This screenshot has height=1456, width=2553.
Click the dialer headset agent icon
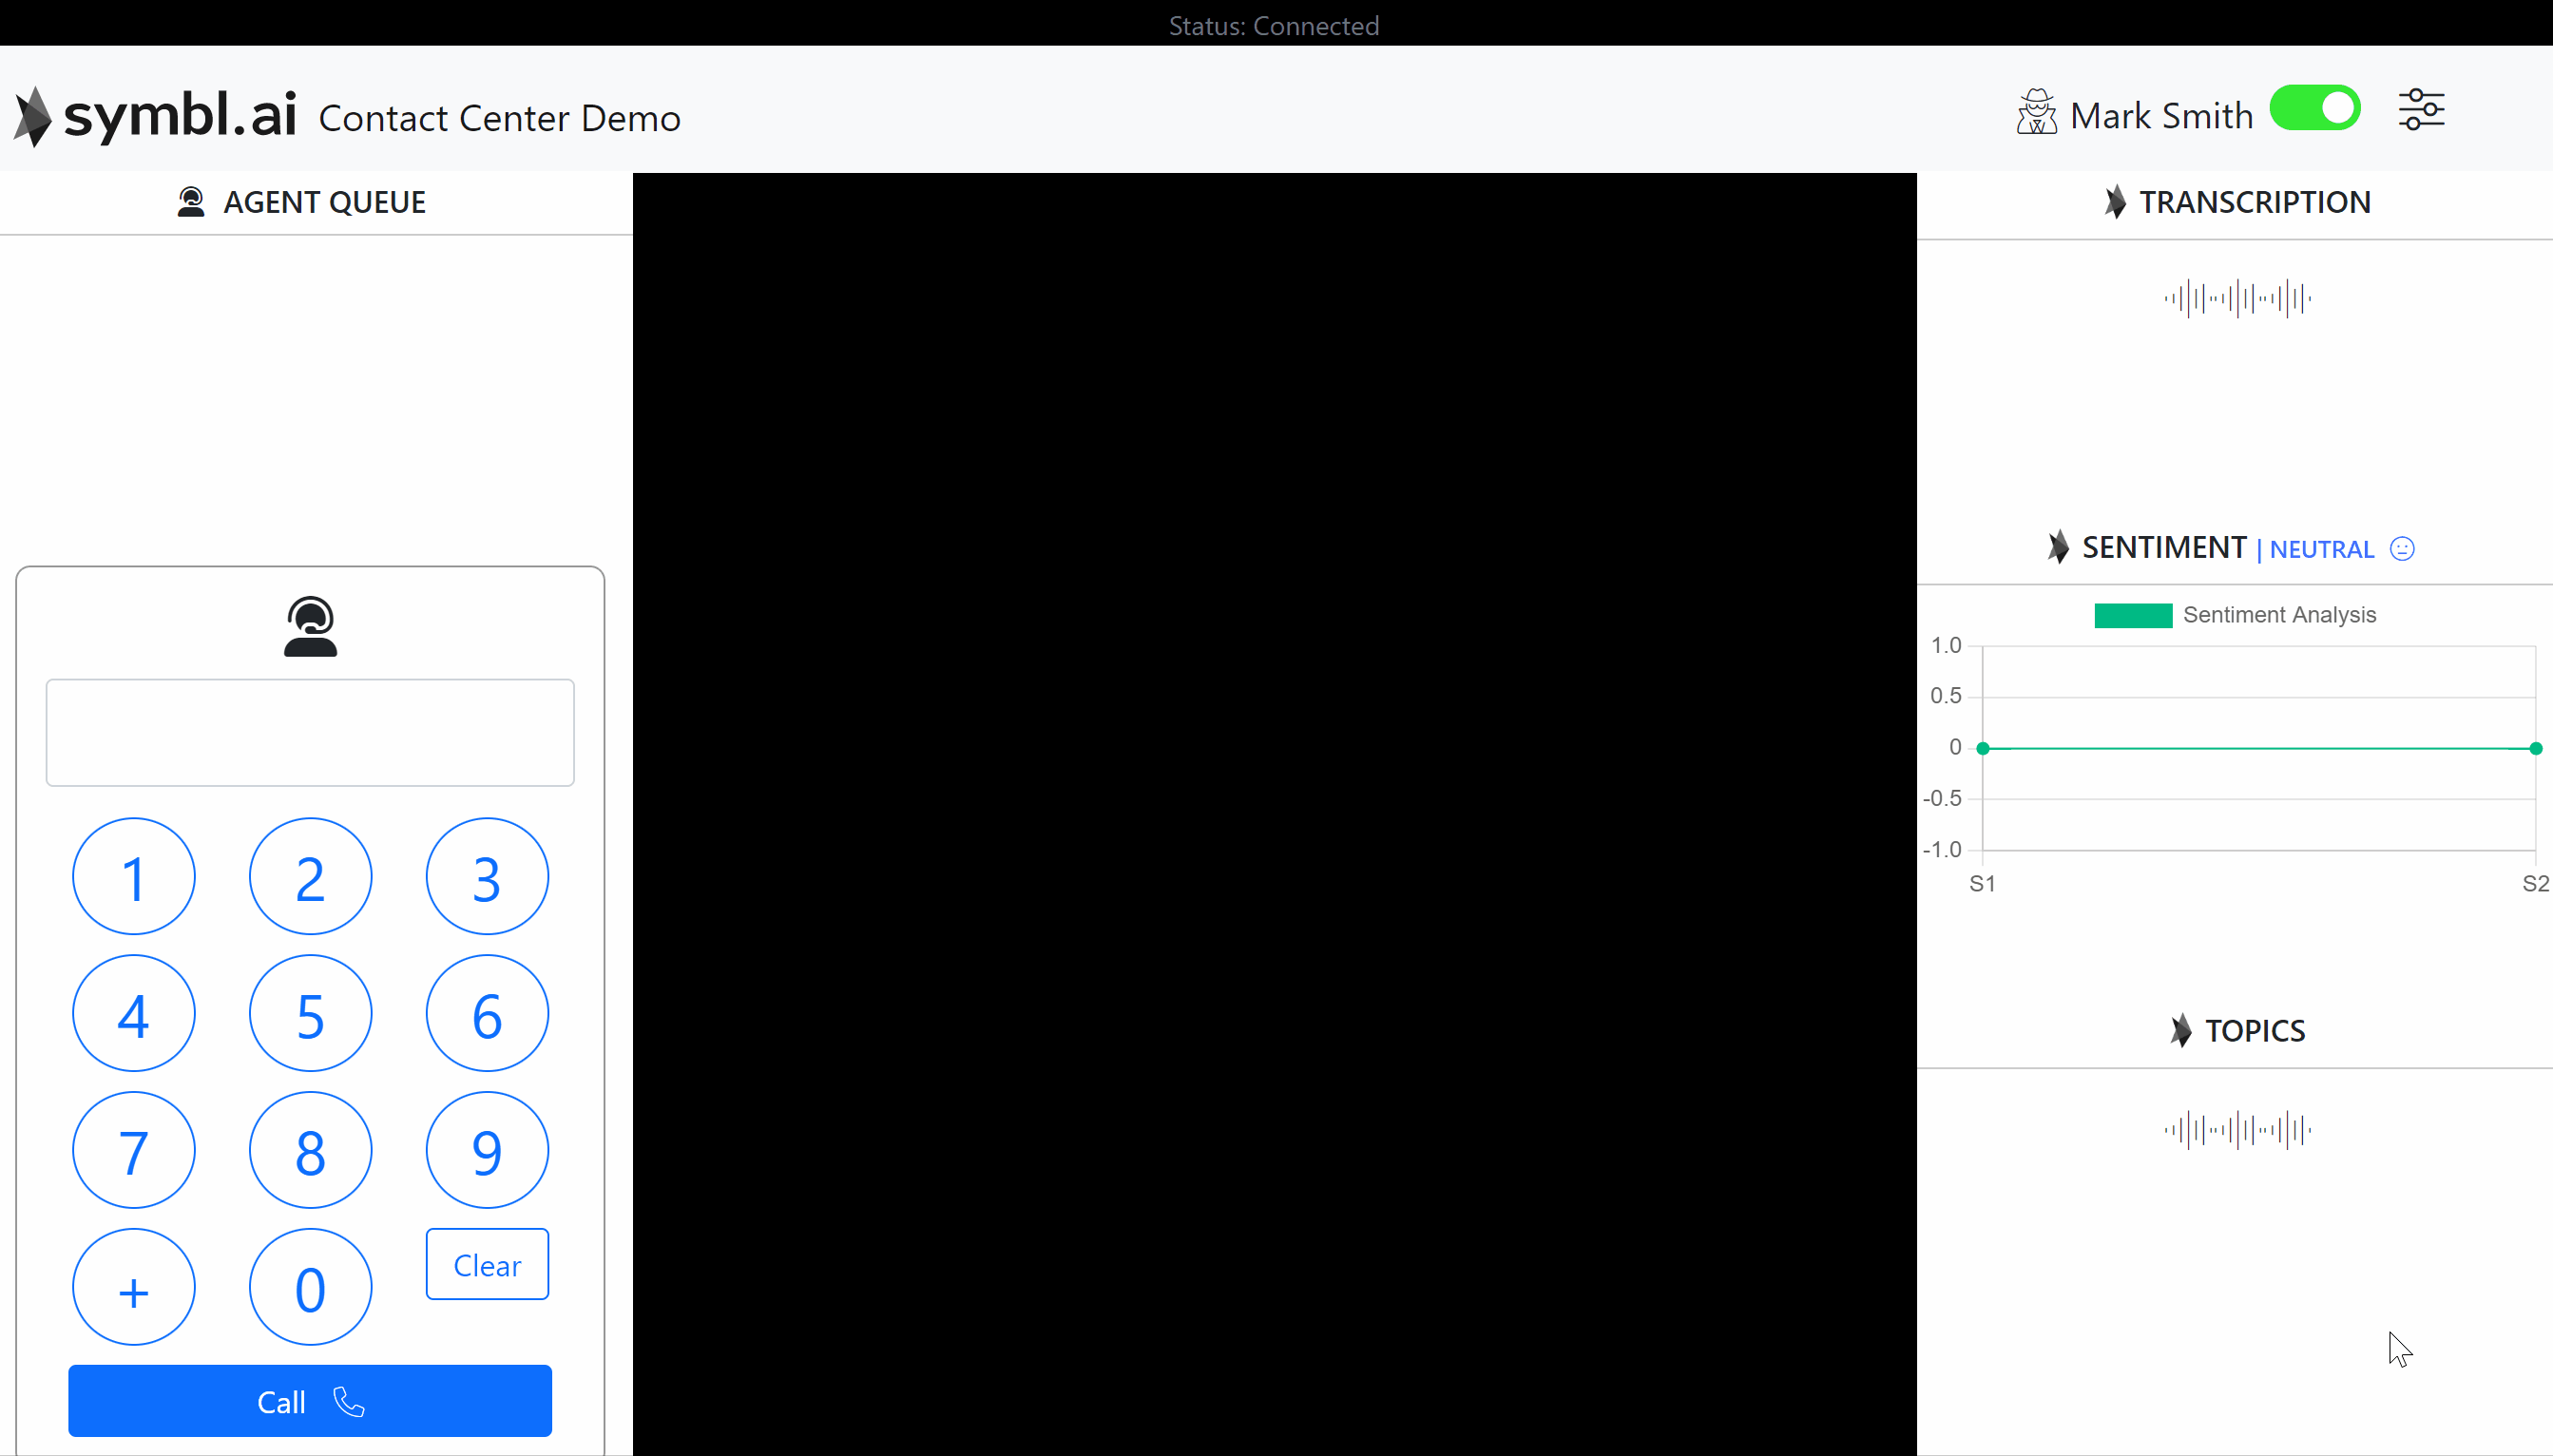tap(310, 627)
